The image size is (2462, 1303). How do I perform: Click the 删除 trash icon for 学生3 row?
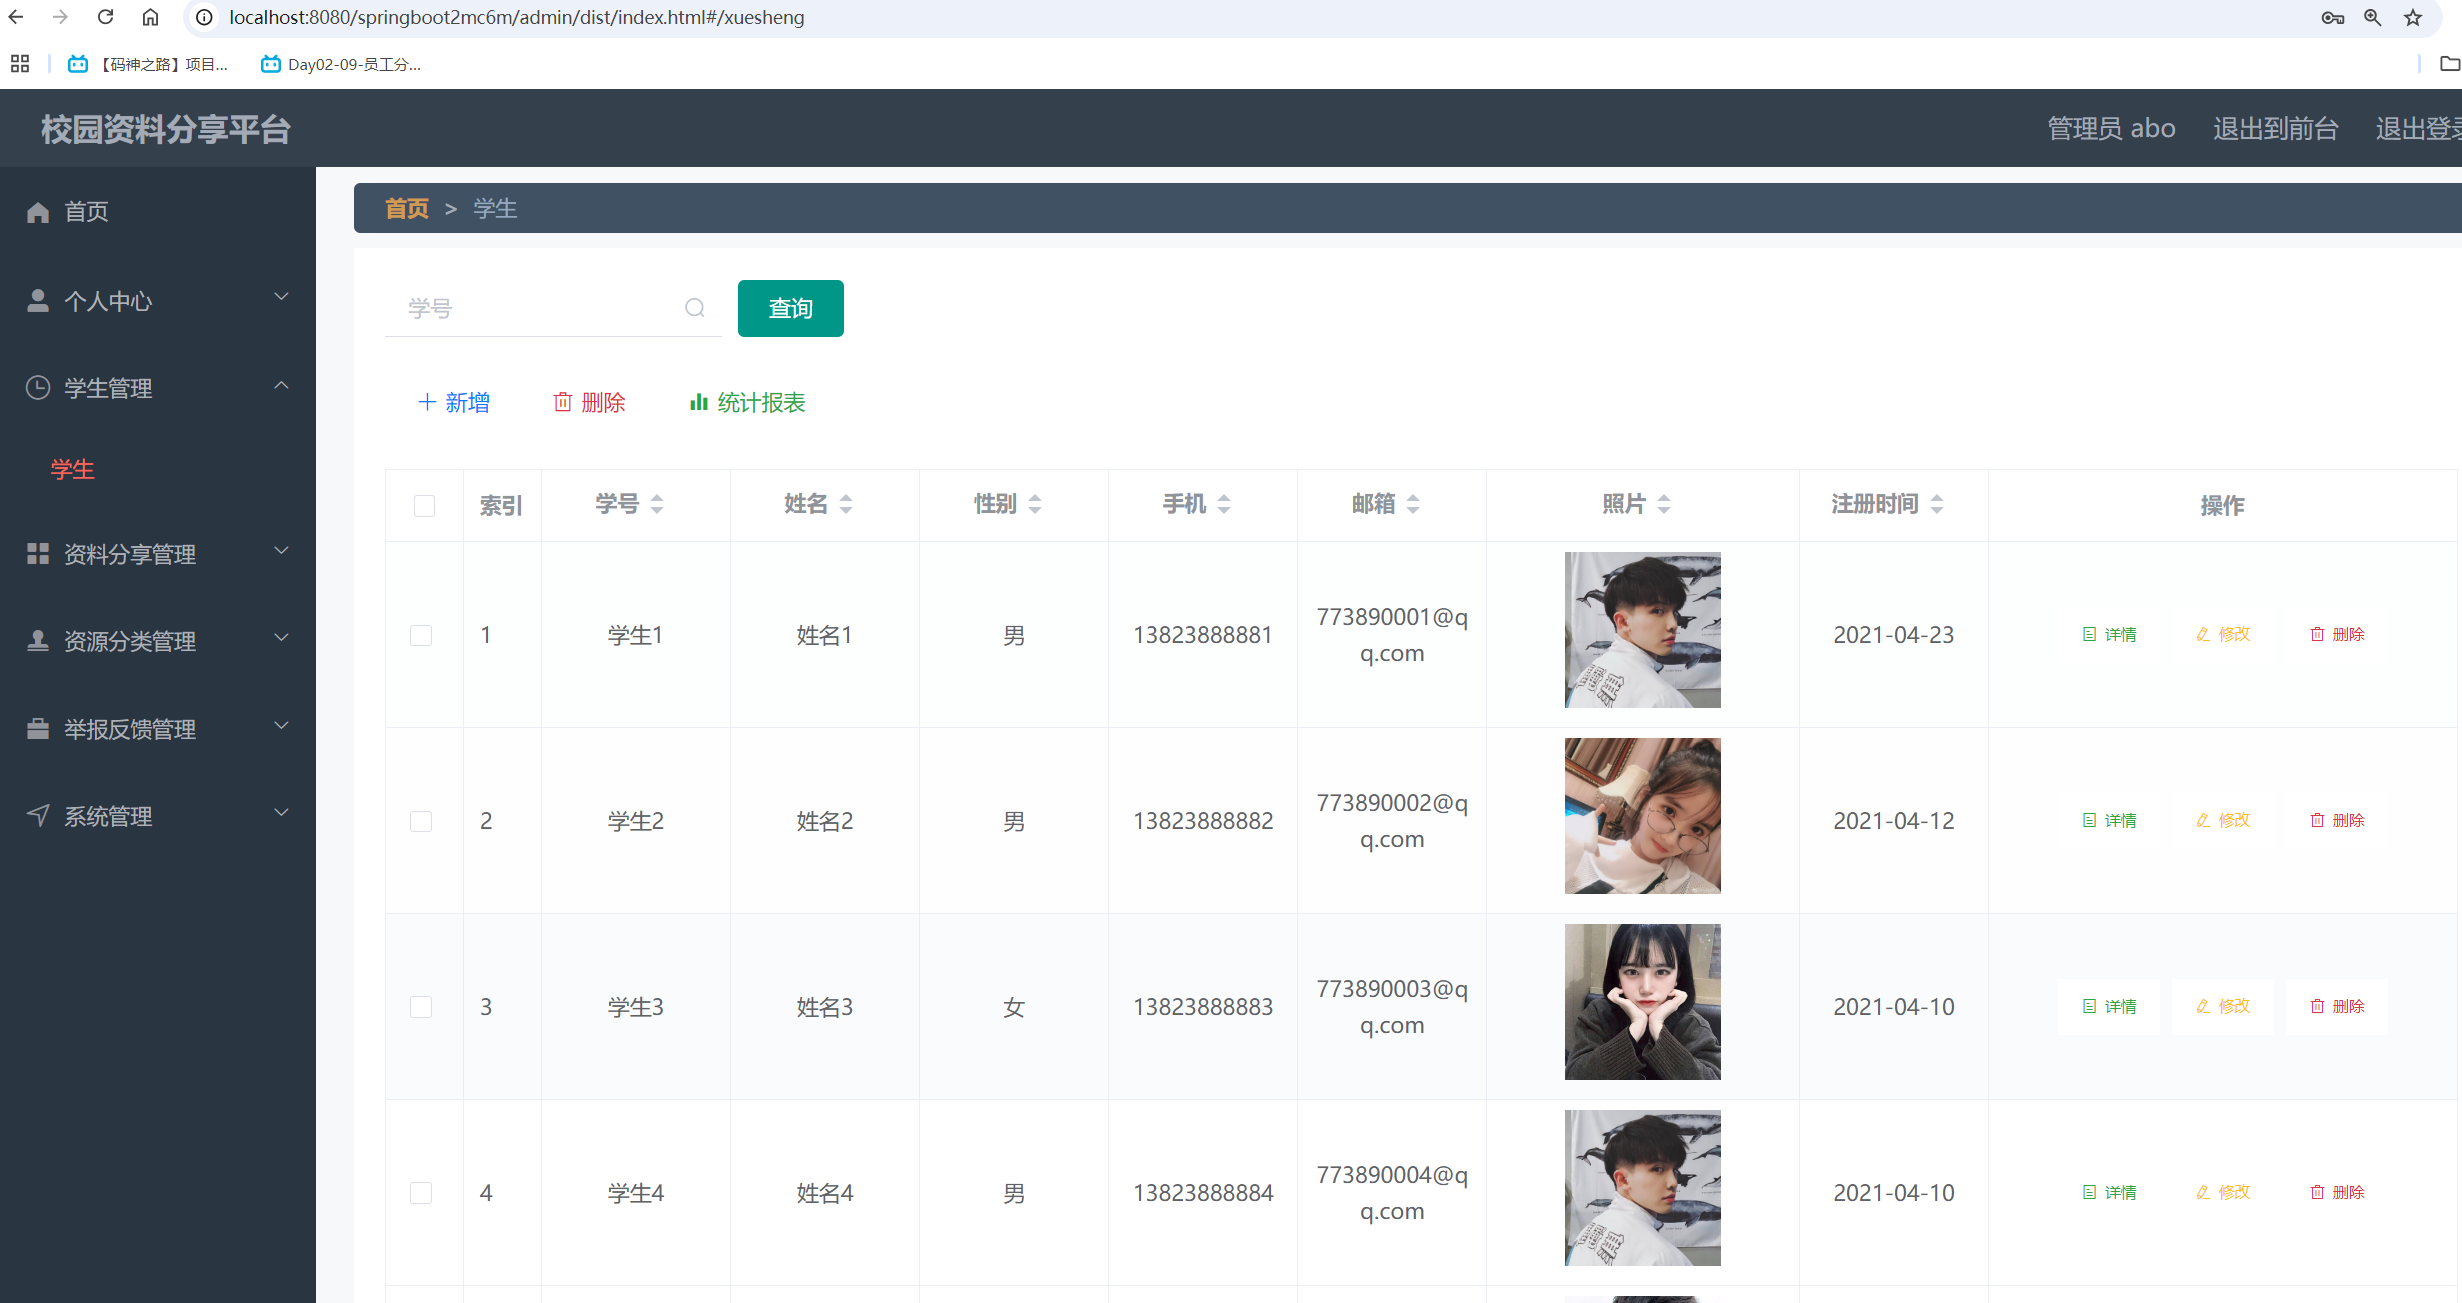coord(2317,1006)
